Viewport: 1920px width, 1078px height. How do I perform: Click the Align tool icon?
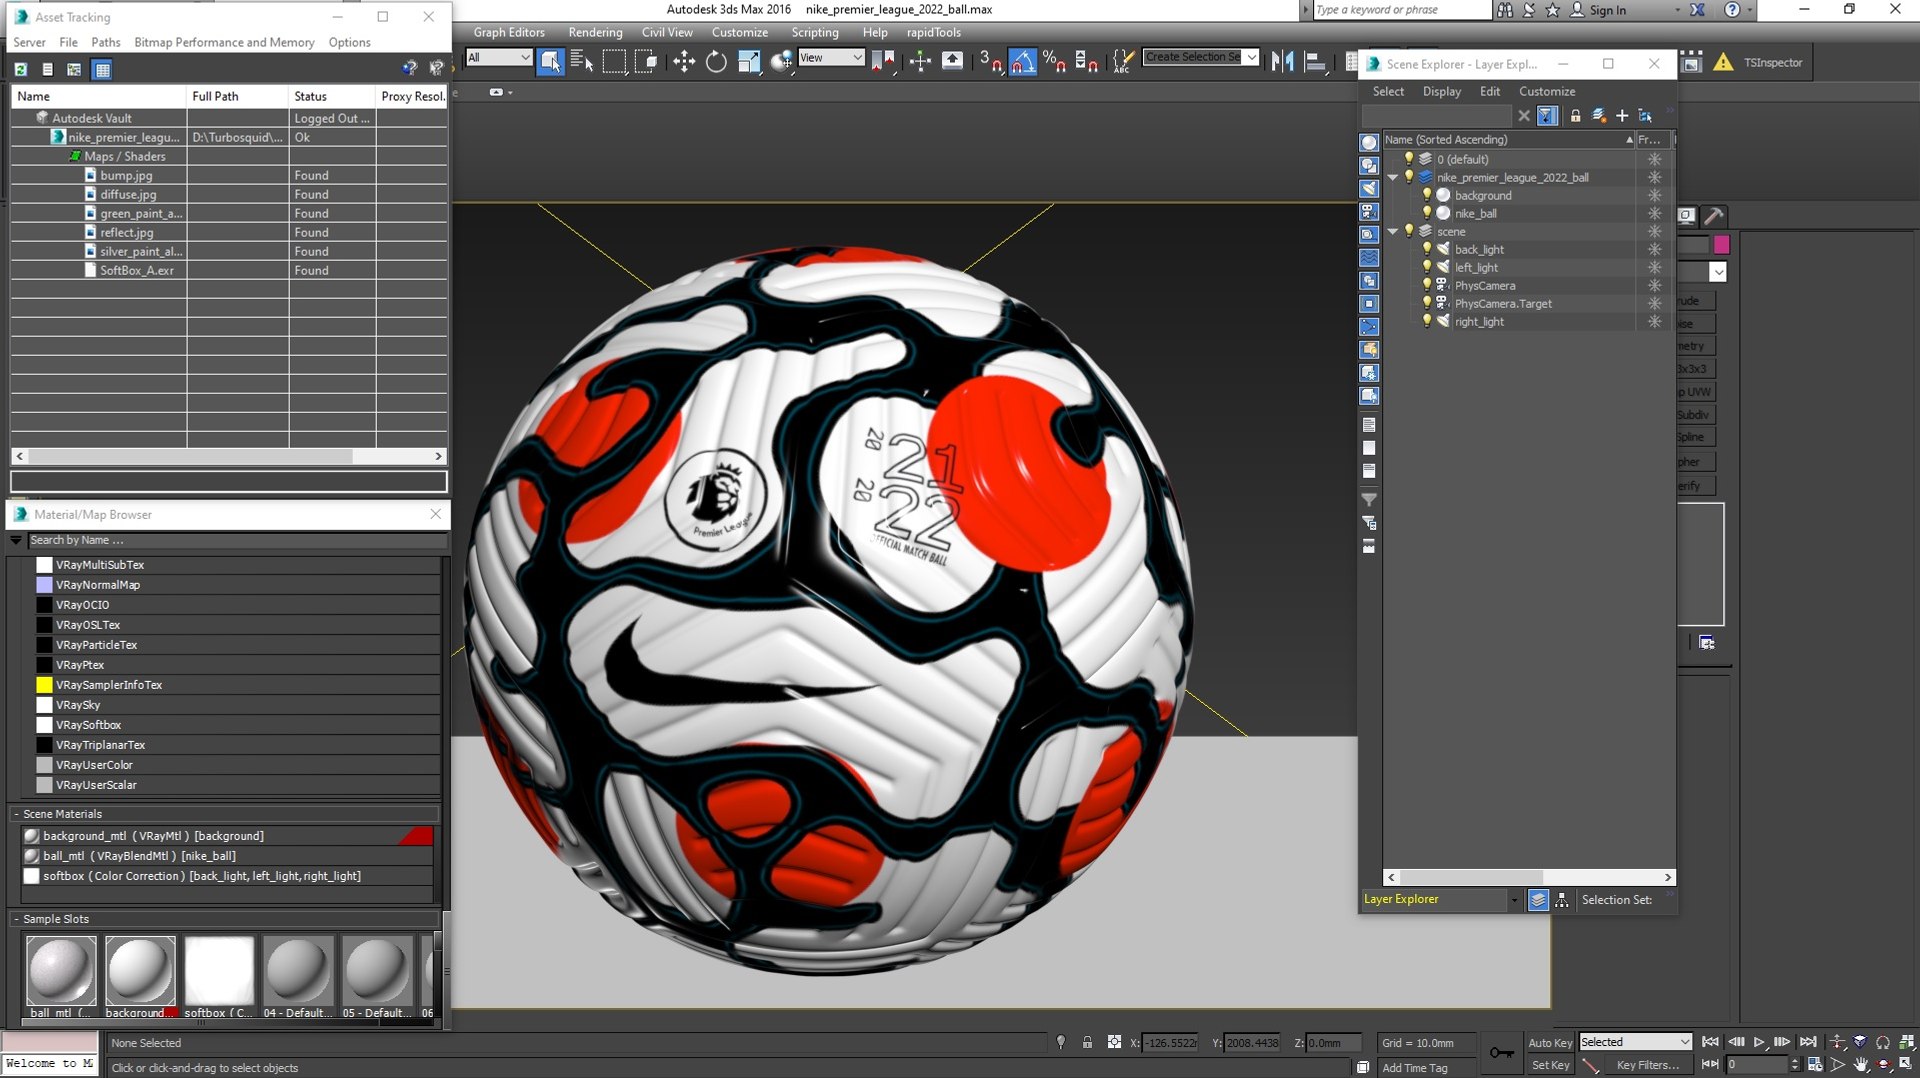coord(1315,62)
